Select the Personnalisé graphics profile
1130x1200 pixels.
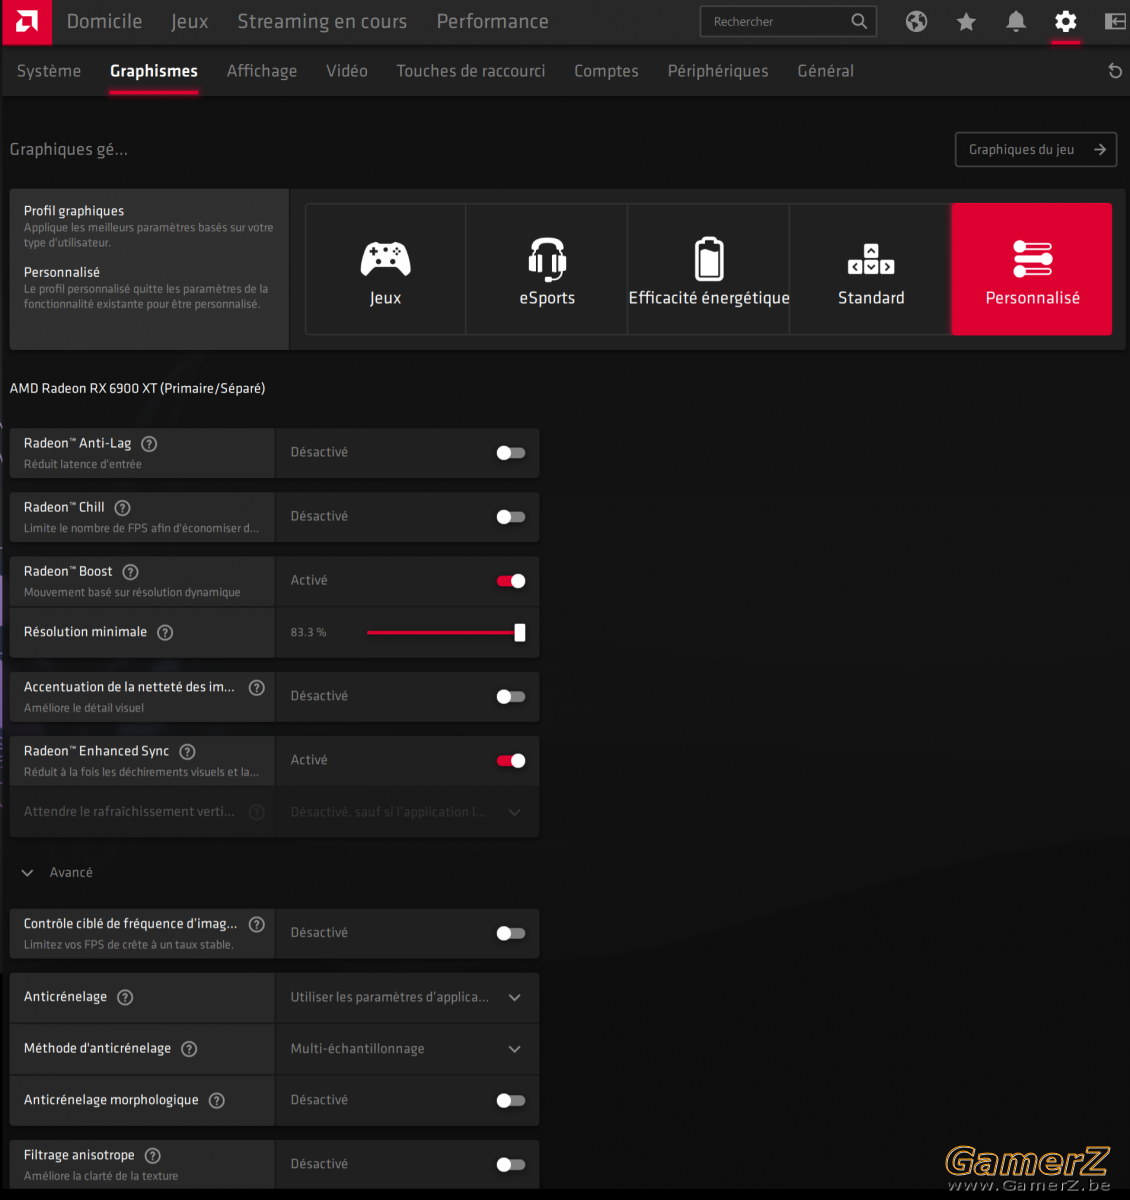click(1032, 269)
